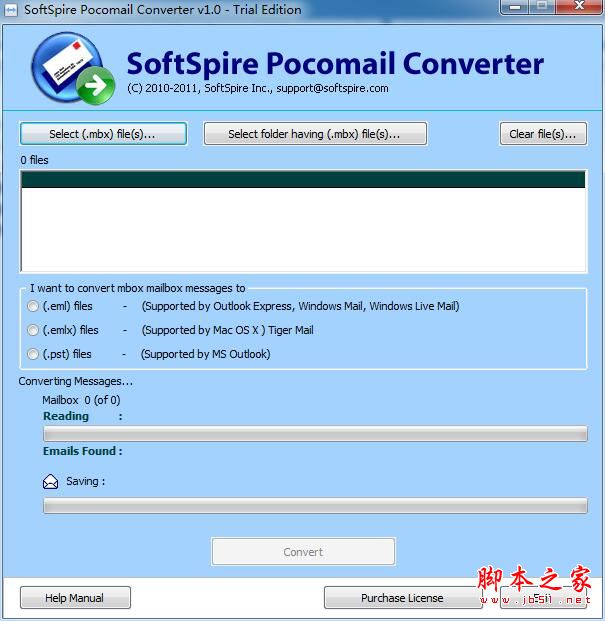Click the Saving progress bar
Screen dimensions: 605x621
tap(314, 506)
